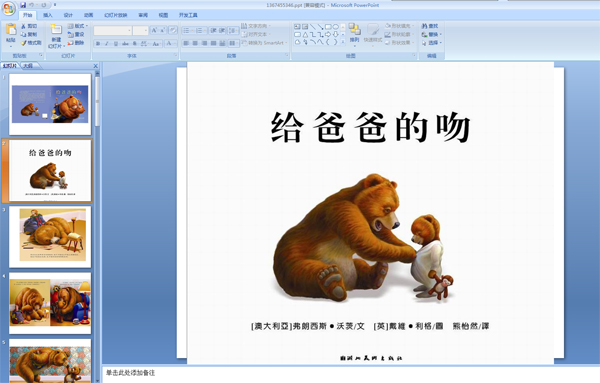The height and width of the screenshot is (383, 600).
Task: Toggle underline formatting
Action: (116, 44)
